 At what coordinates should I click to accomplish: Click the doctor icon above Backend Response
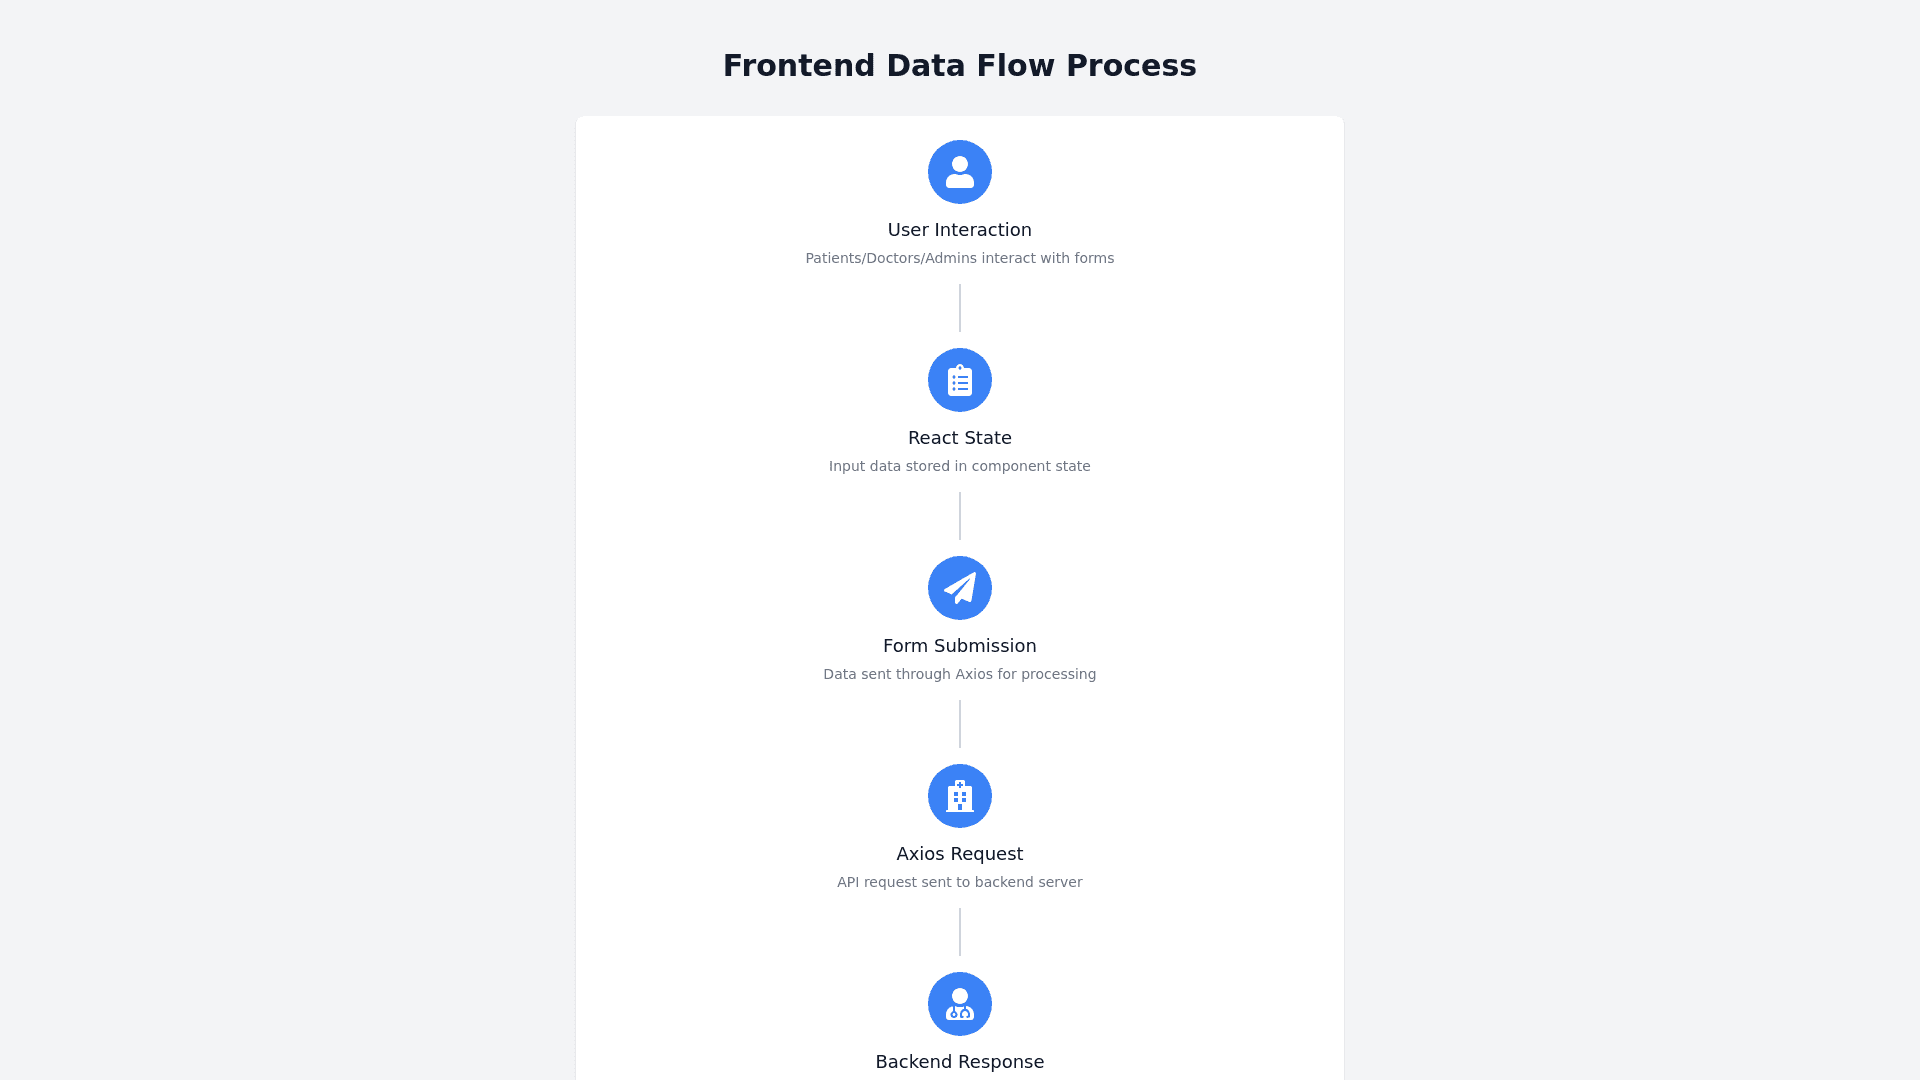[960, 1004]
